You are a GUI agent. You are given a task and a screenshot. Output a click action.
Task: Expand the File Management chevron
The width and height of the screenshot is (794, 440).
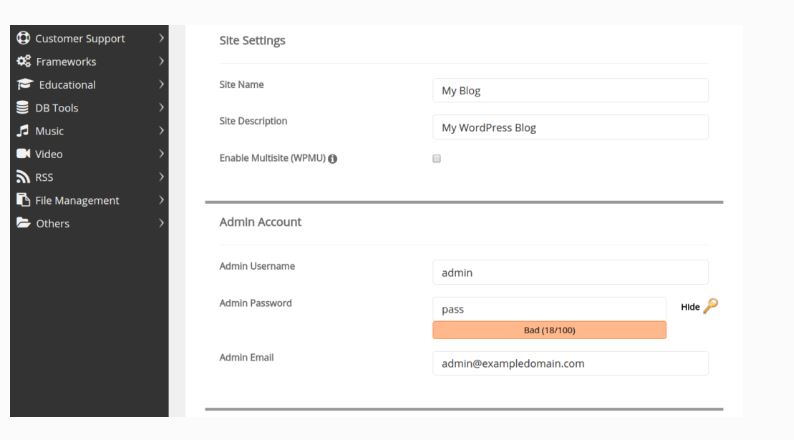tap(161, 200)
